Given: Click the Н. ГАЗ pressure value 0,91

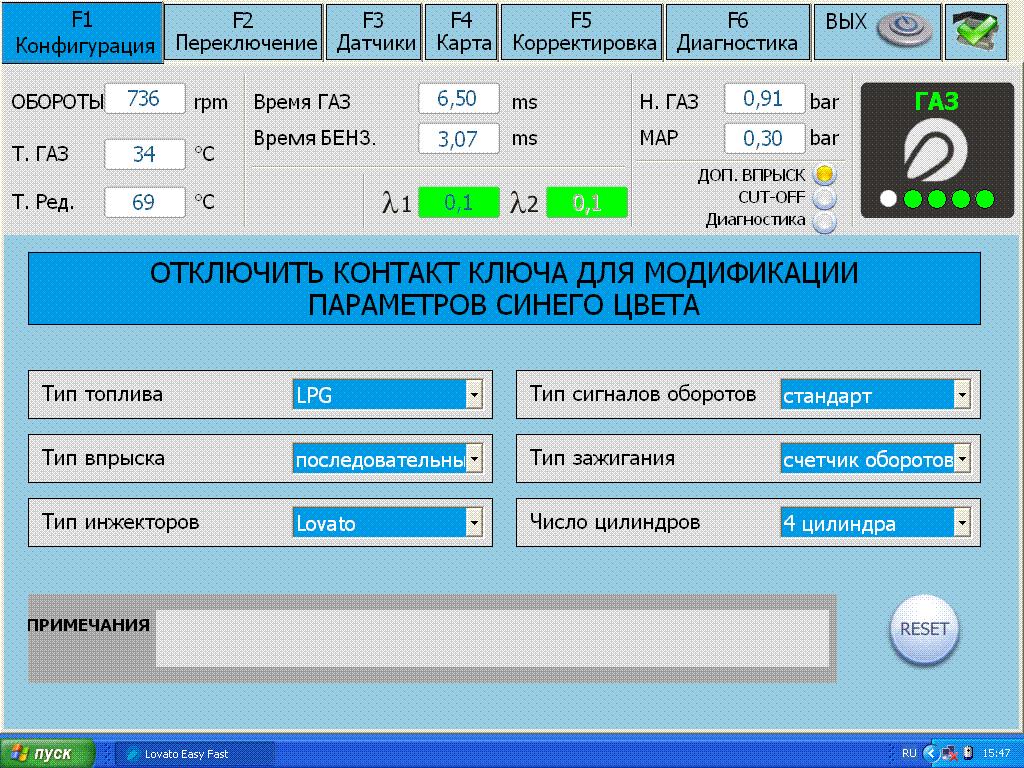Looking at the screenshot, I should click(764, 99).
